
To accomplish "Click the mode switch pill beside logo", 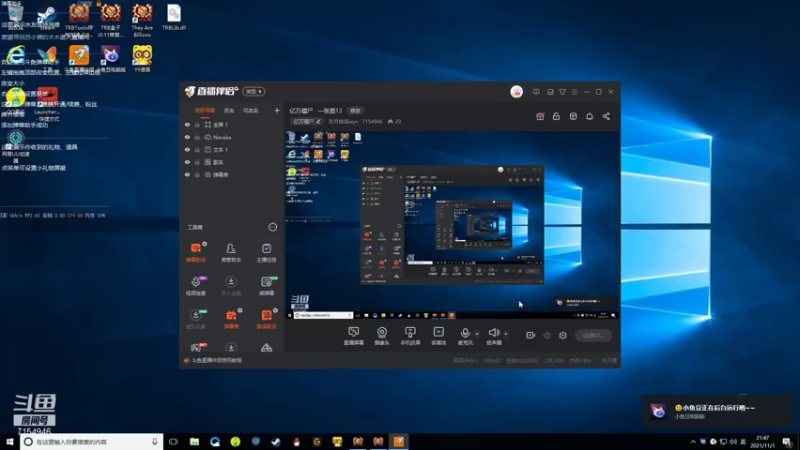I will pyautogui.click(x=254, y=91).
